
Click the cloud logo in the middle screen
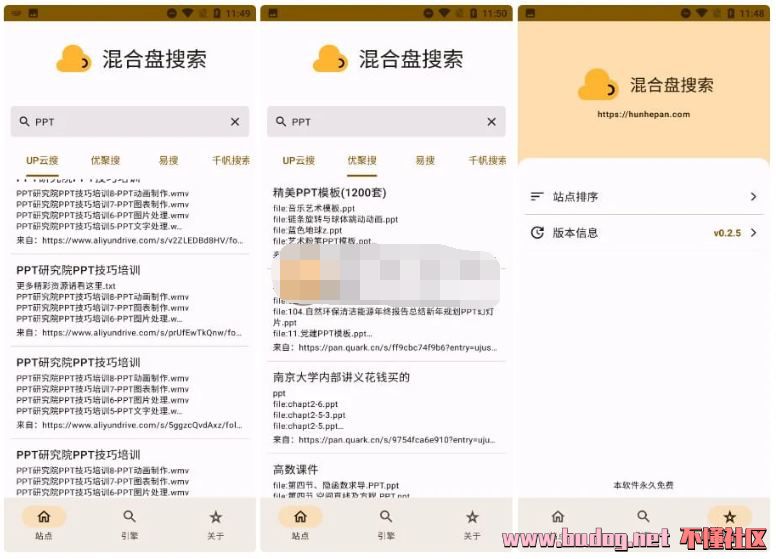pos(330,59)
